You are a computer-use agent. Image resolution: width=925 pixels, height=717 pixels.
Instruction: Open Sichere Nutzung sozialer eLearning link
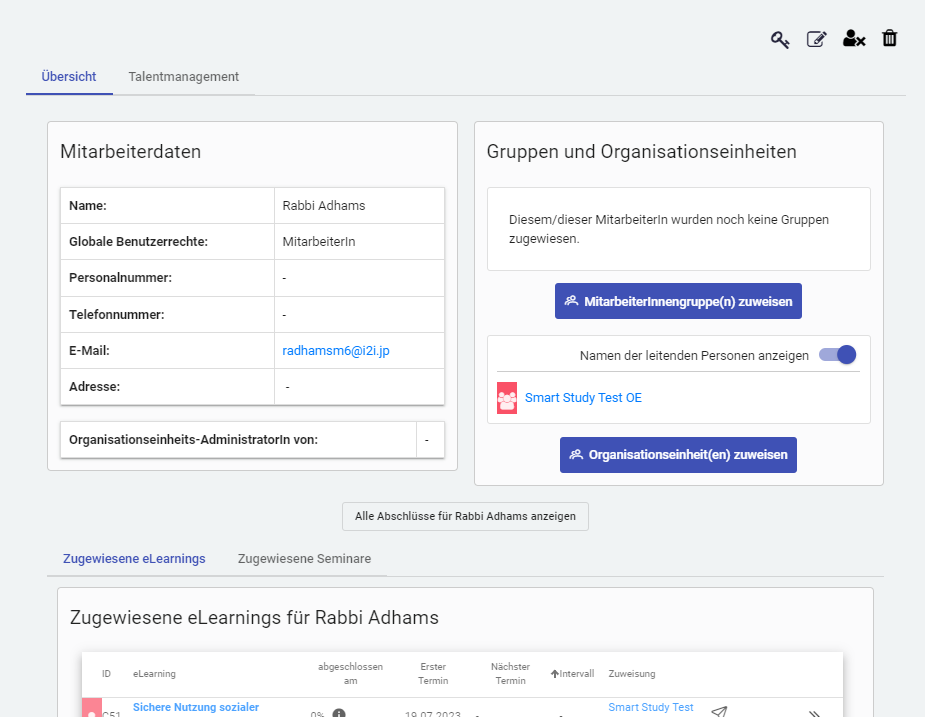coord(196,707)
